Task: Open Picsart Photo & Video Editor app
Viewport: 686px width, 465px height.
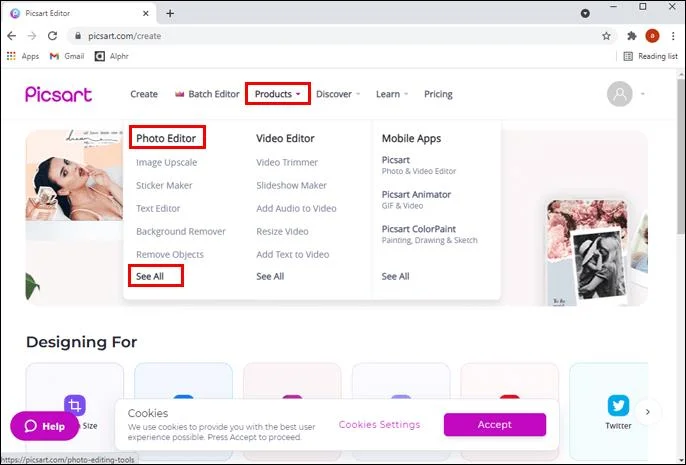Action: coord(419,165)
